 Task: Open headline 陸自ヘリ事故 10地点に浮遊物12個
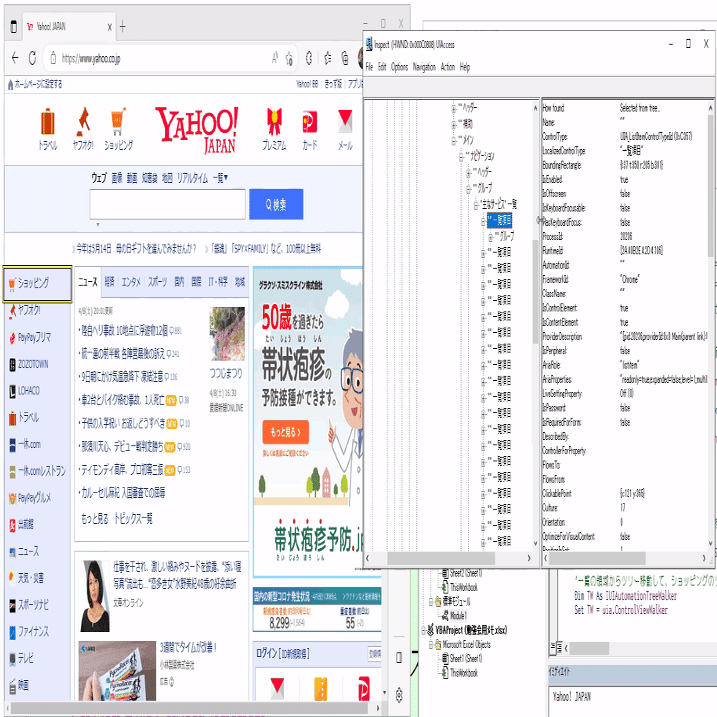click(125, 330)
